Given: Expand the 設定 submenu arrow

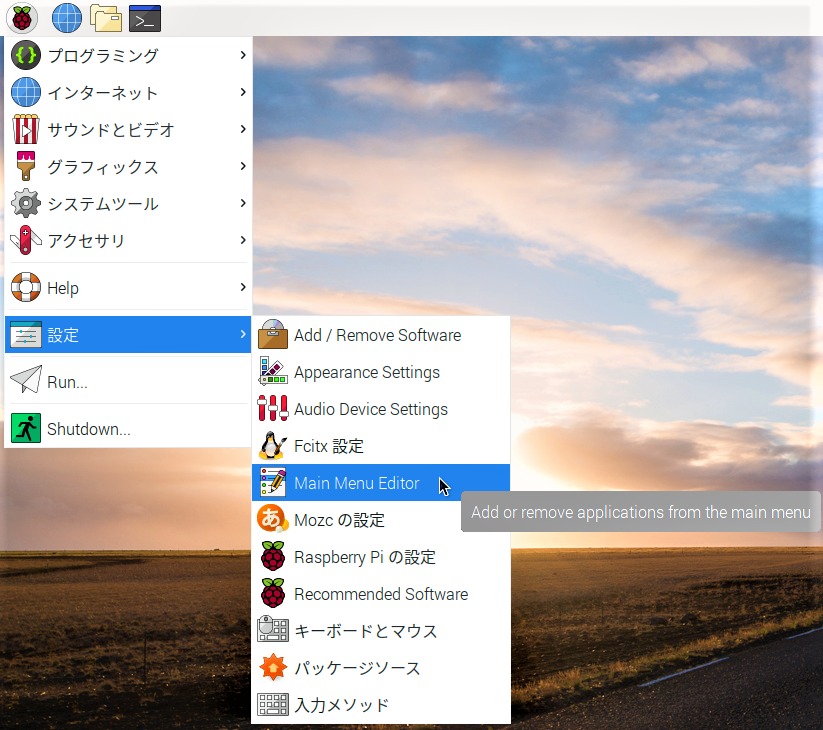Looking at the screenshot, I should click(242, 334).
